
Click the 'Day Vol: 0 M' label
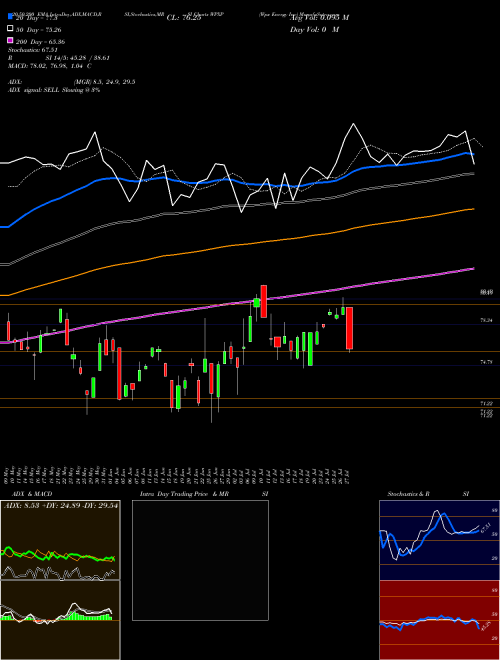(x=314, y=30)
